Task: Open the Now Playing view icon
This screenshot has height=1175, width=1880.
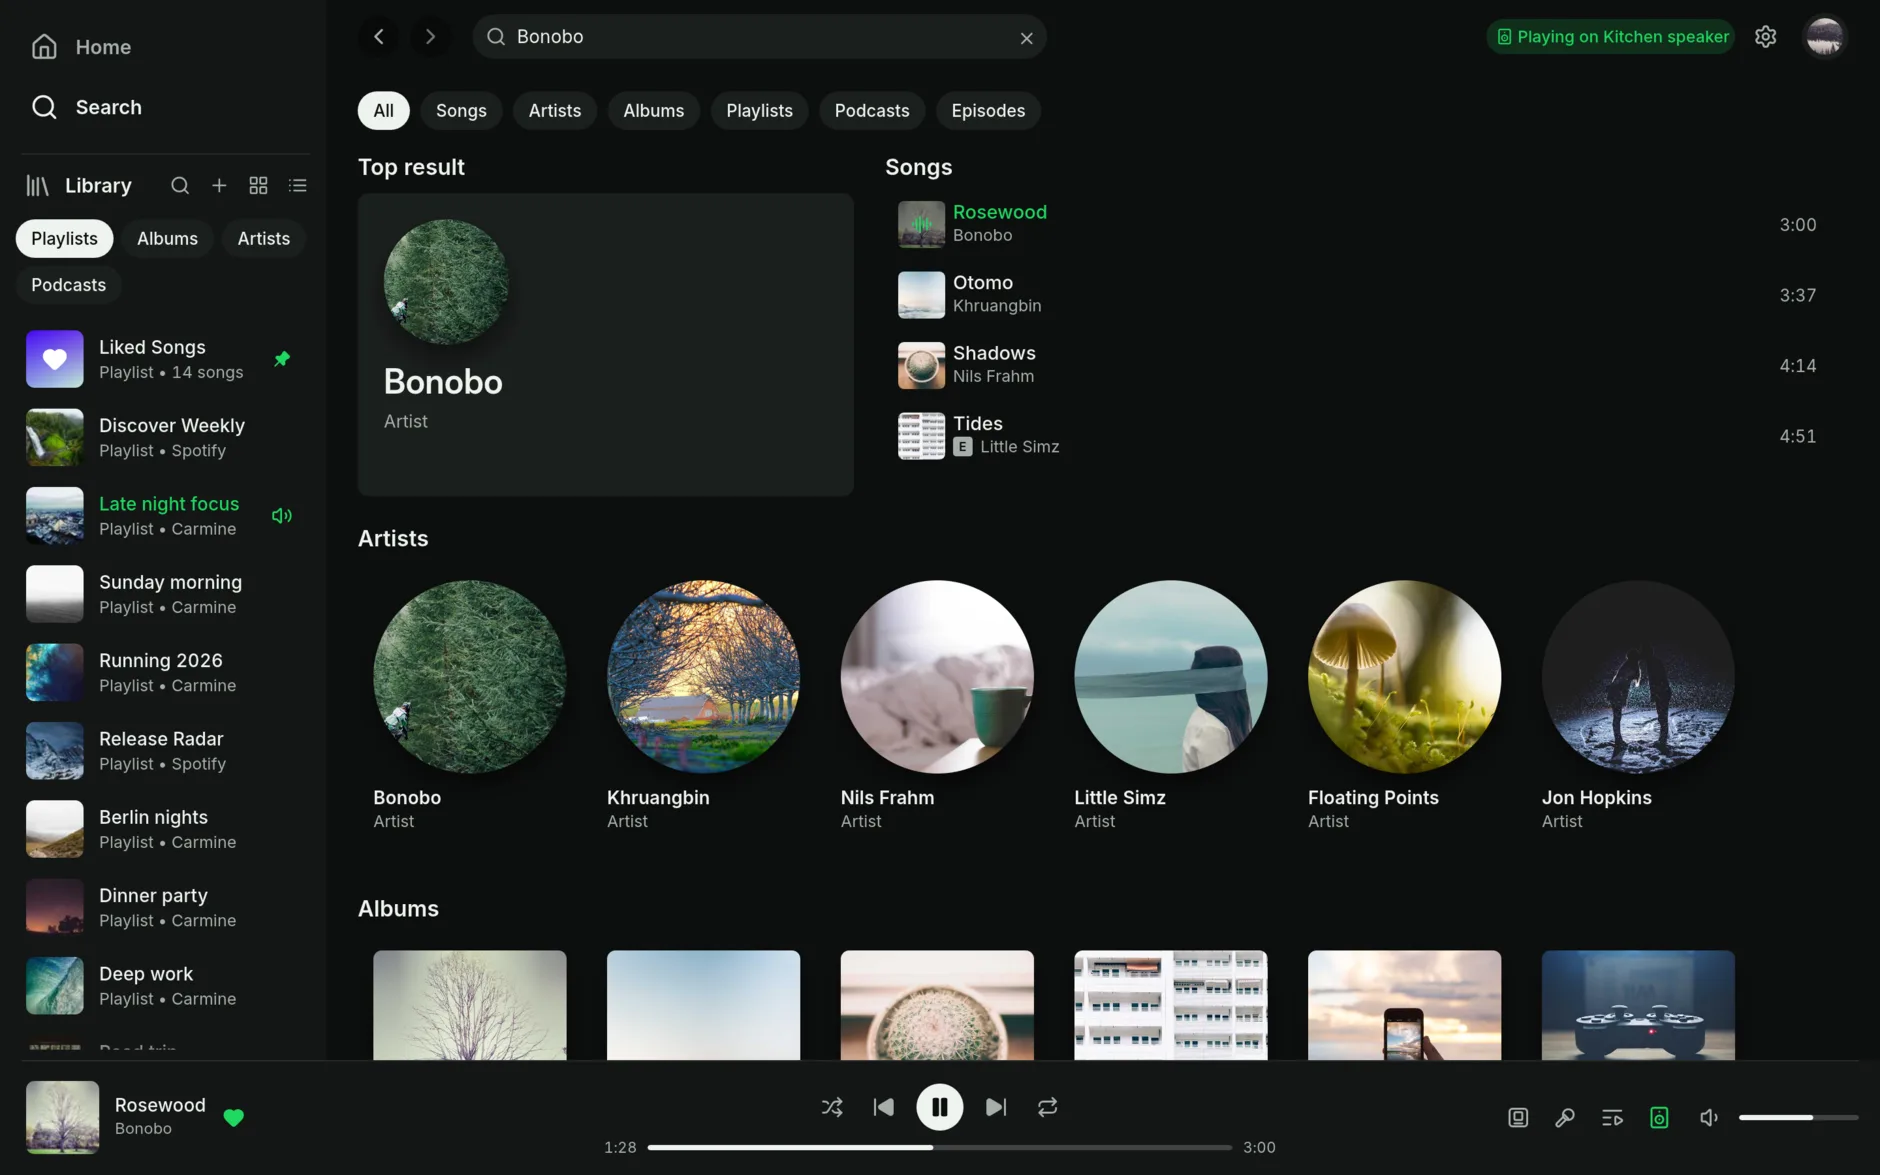Action: click(1518, 1118)
